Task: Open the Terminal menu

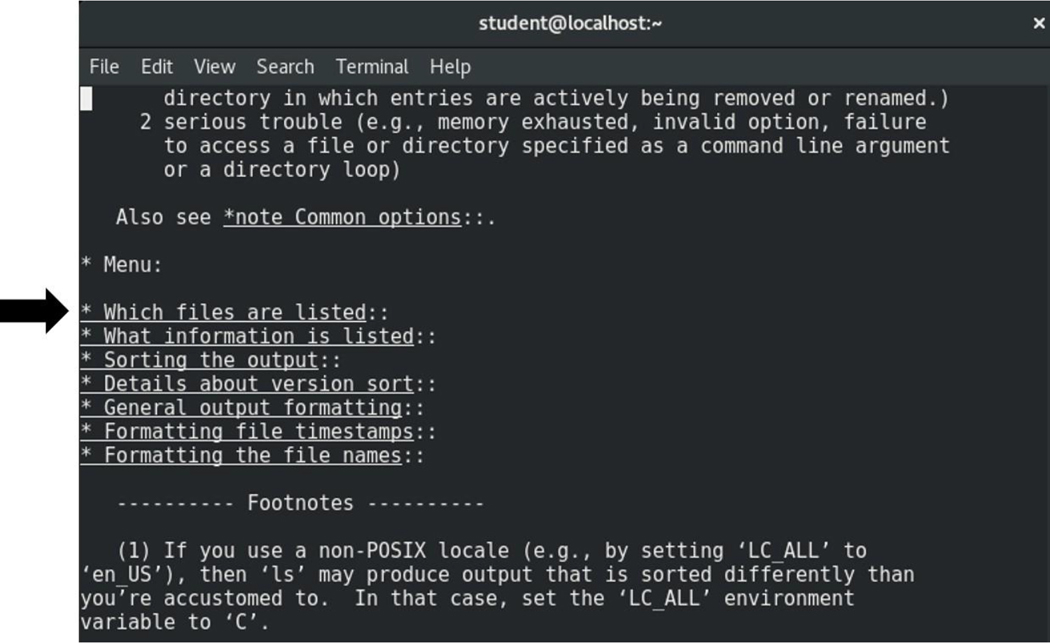Action: coord(372,67)
